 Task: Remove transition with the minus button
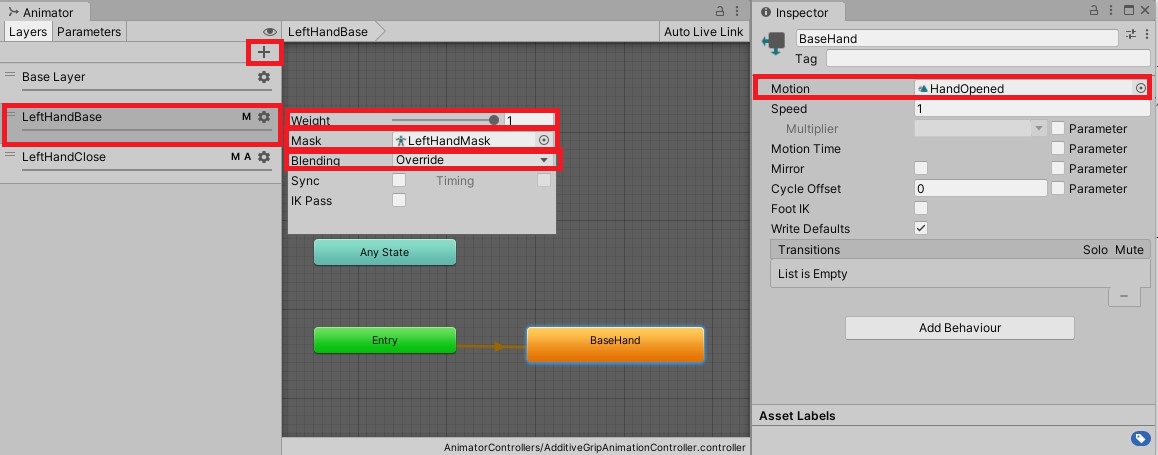1124,296
